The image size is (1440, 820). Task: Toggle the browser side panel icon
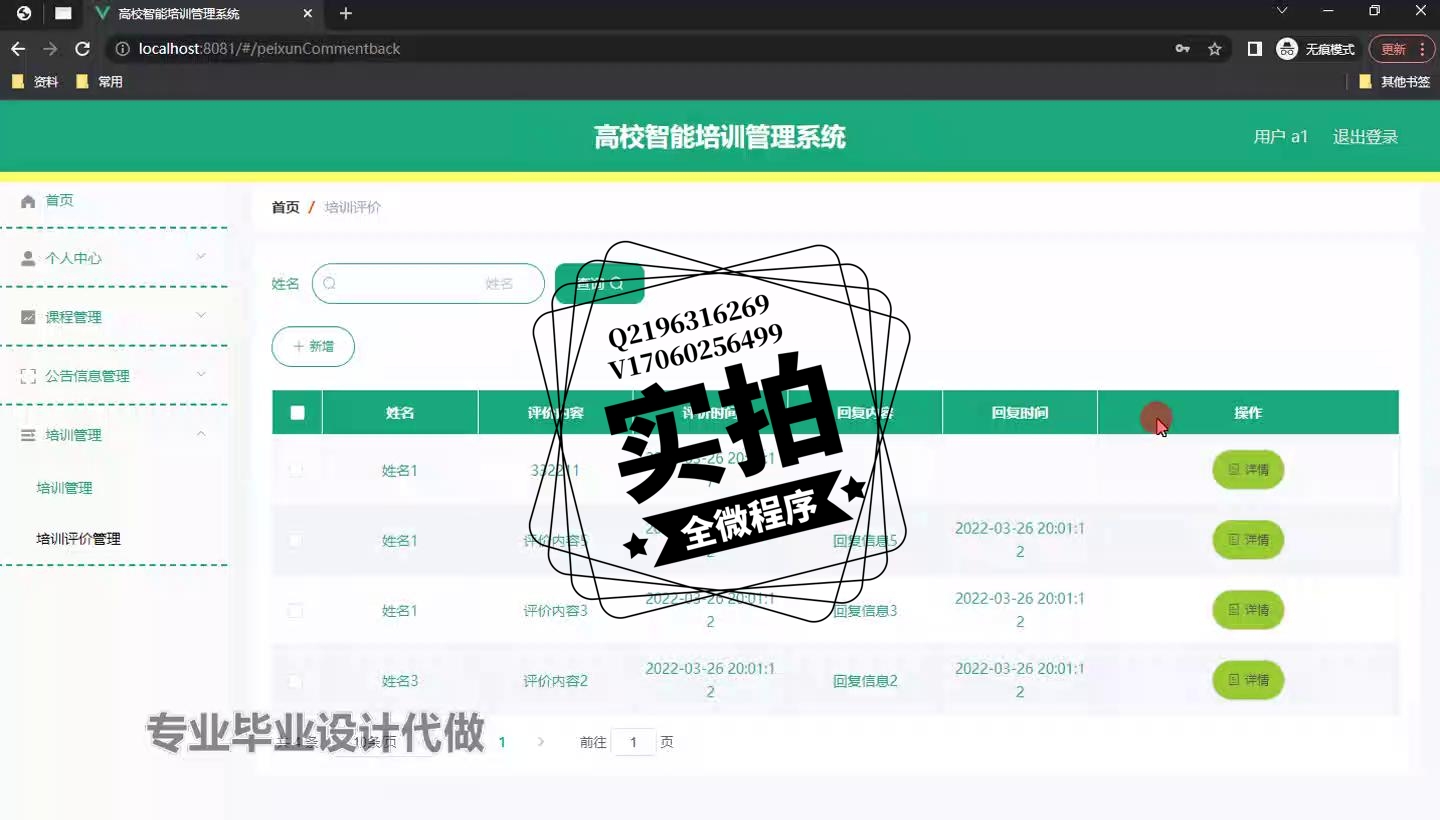click(1255, 49)
